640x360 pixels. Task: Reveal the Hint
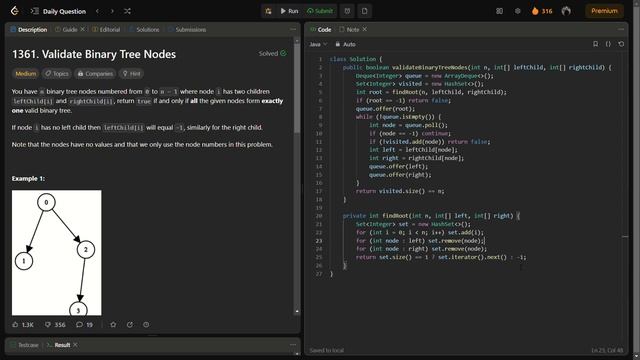coord(131,73)
